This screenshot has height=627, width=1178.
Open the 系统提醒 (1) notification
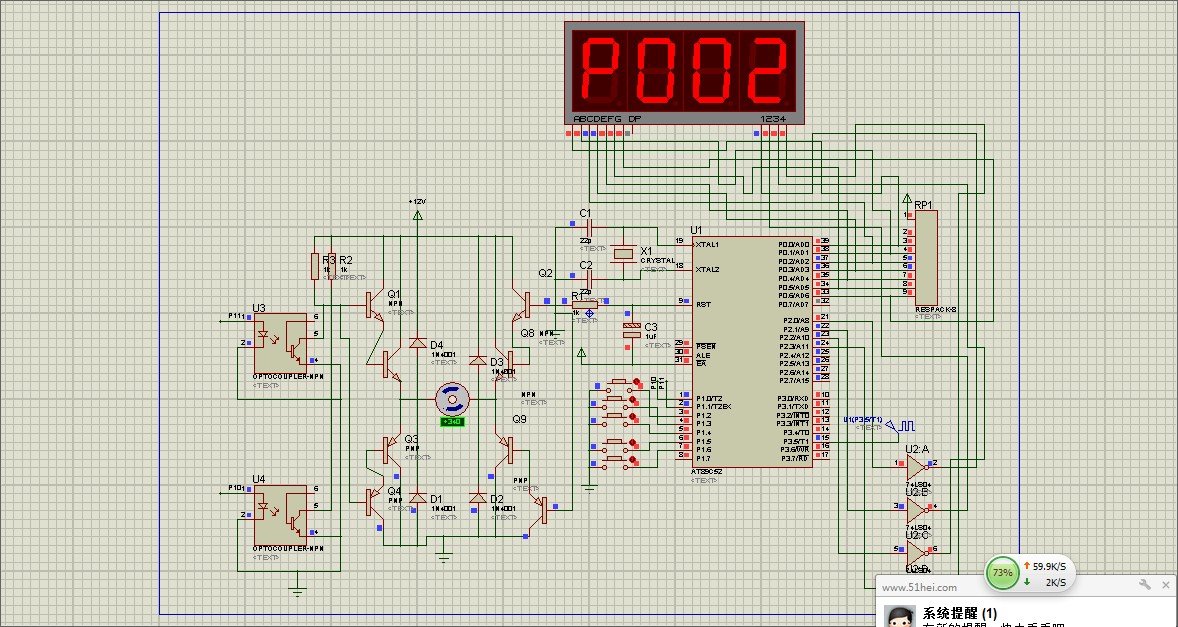coord(960,613)
